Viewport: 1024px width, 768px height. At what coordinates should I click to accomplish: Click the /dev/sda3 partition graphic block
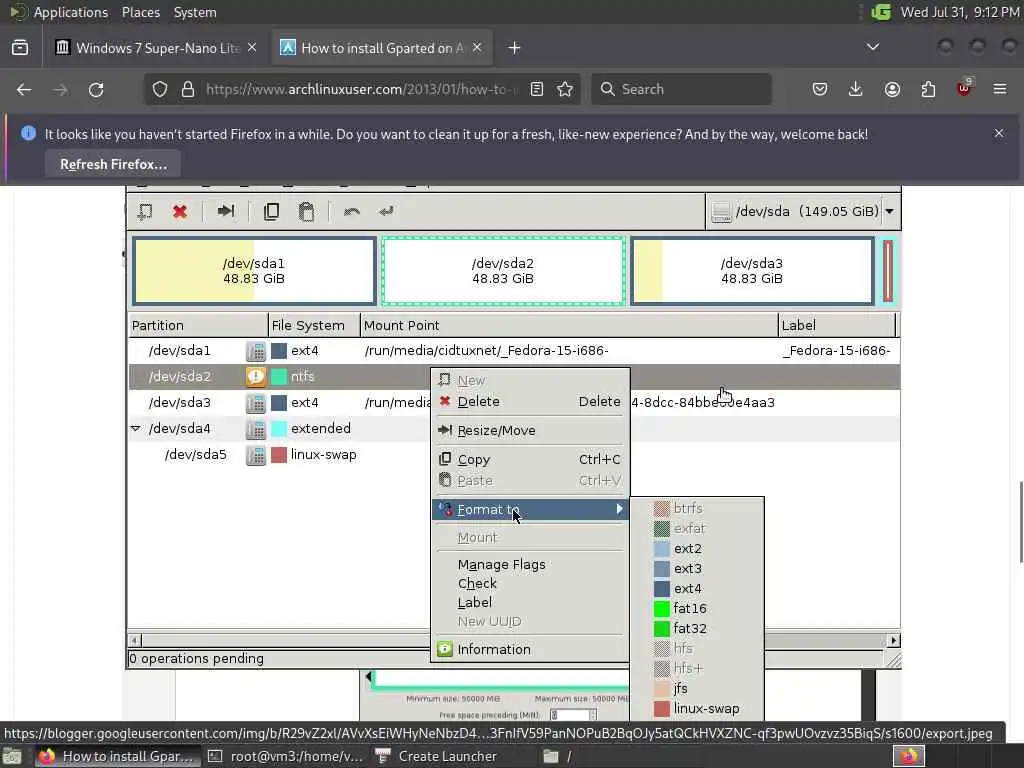(x=752, y=271)
